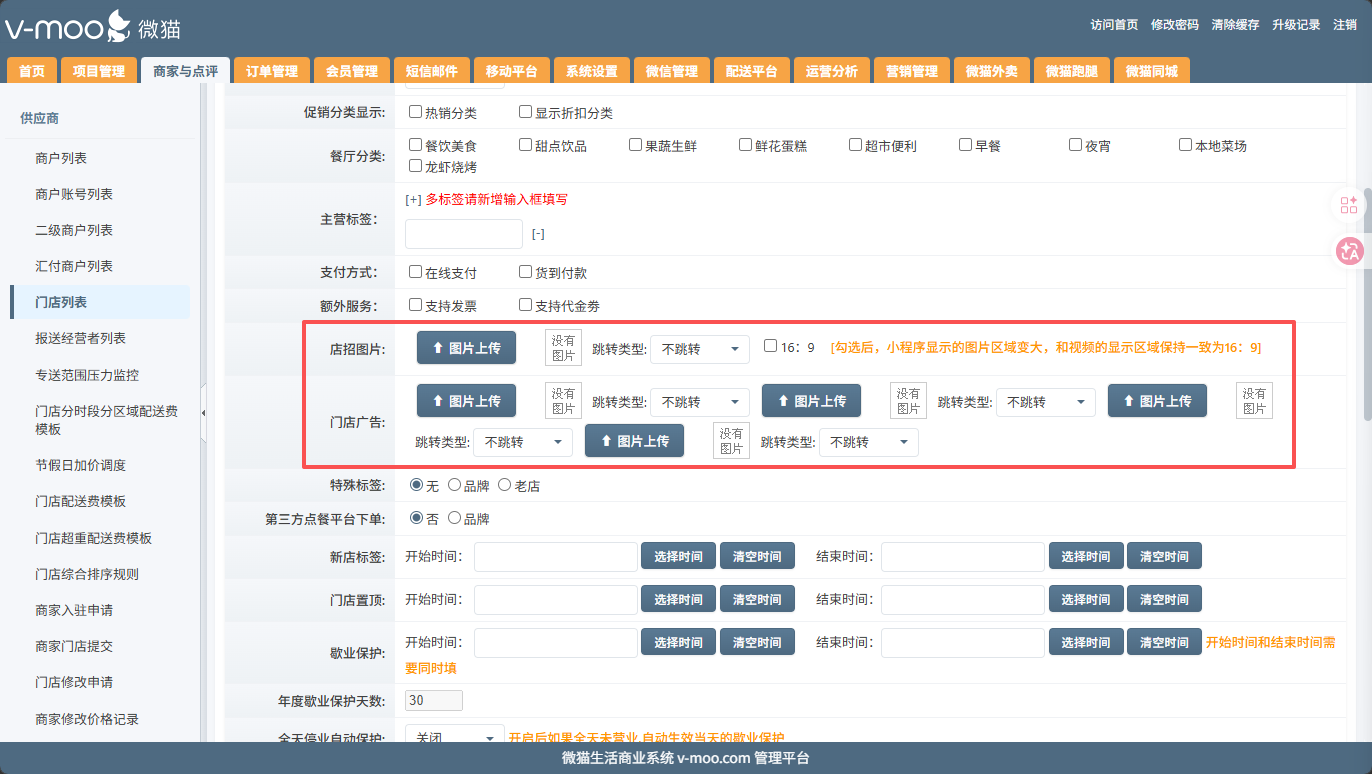Collapse the left sidebar with arrow handle

point(204,412)
